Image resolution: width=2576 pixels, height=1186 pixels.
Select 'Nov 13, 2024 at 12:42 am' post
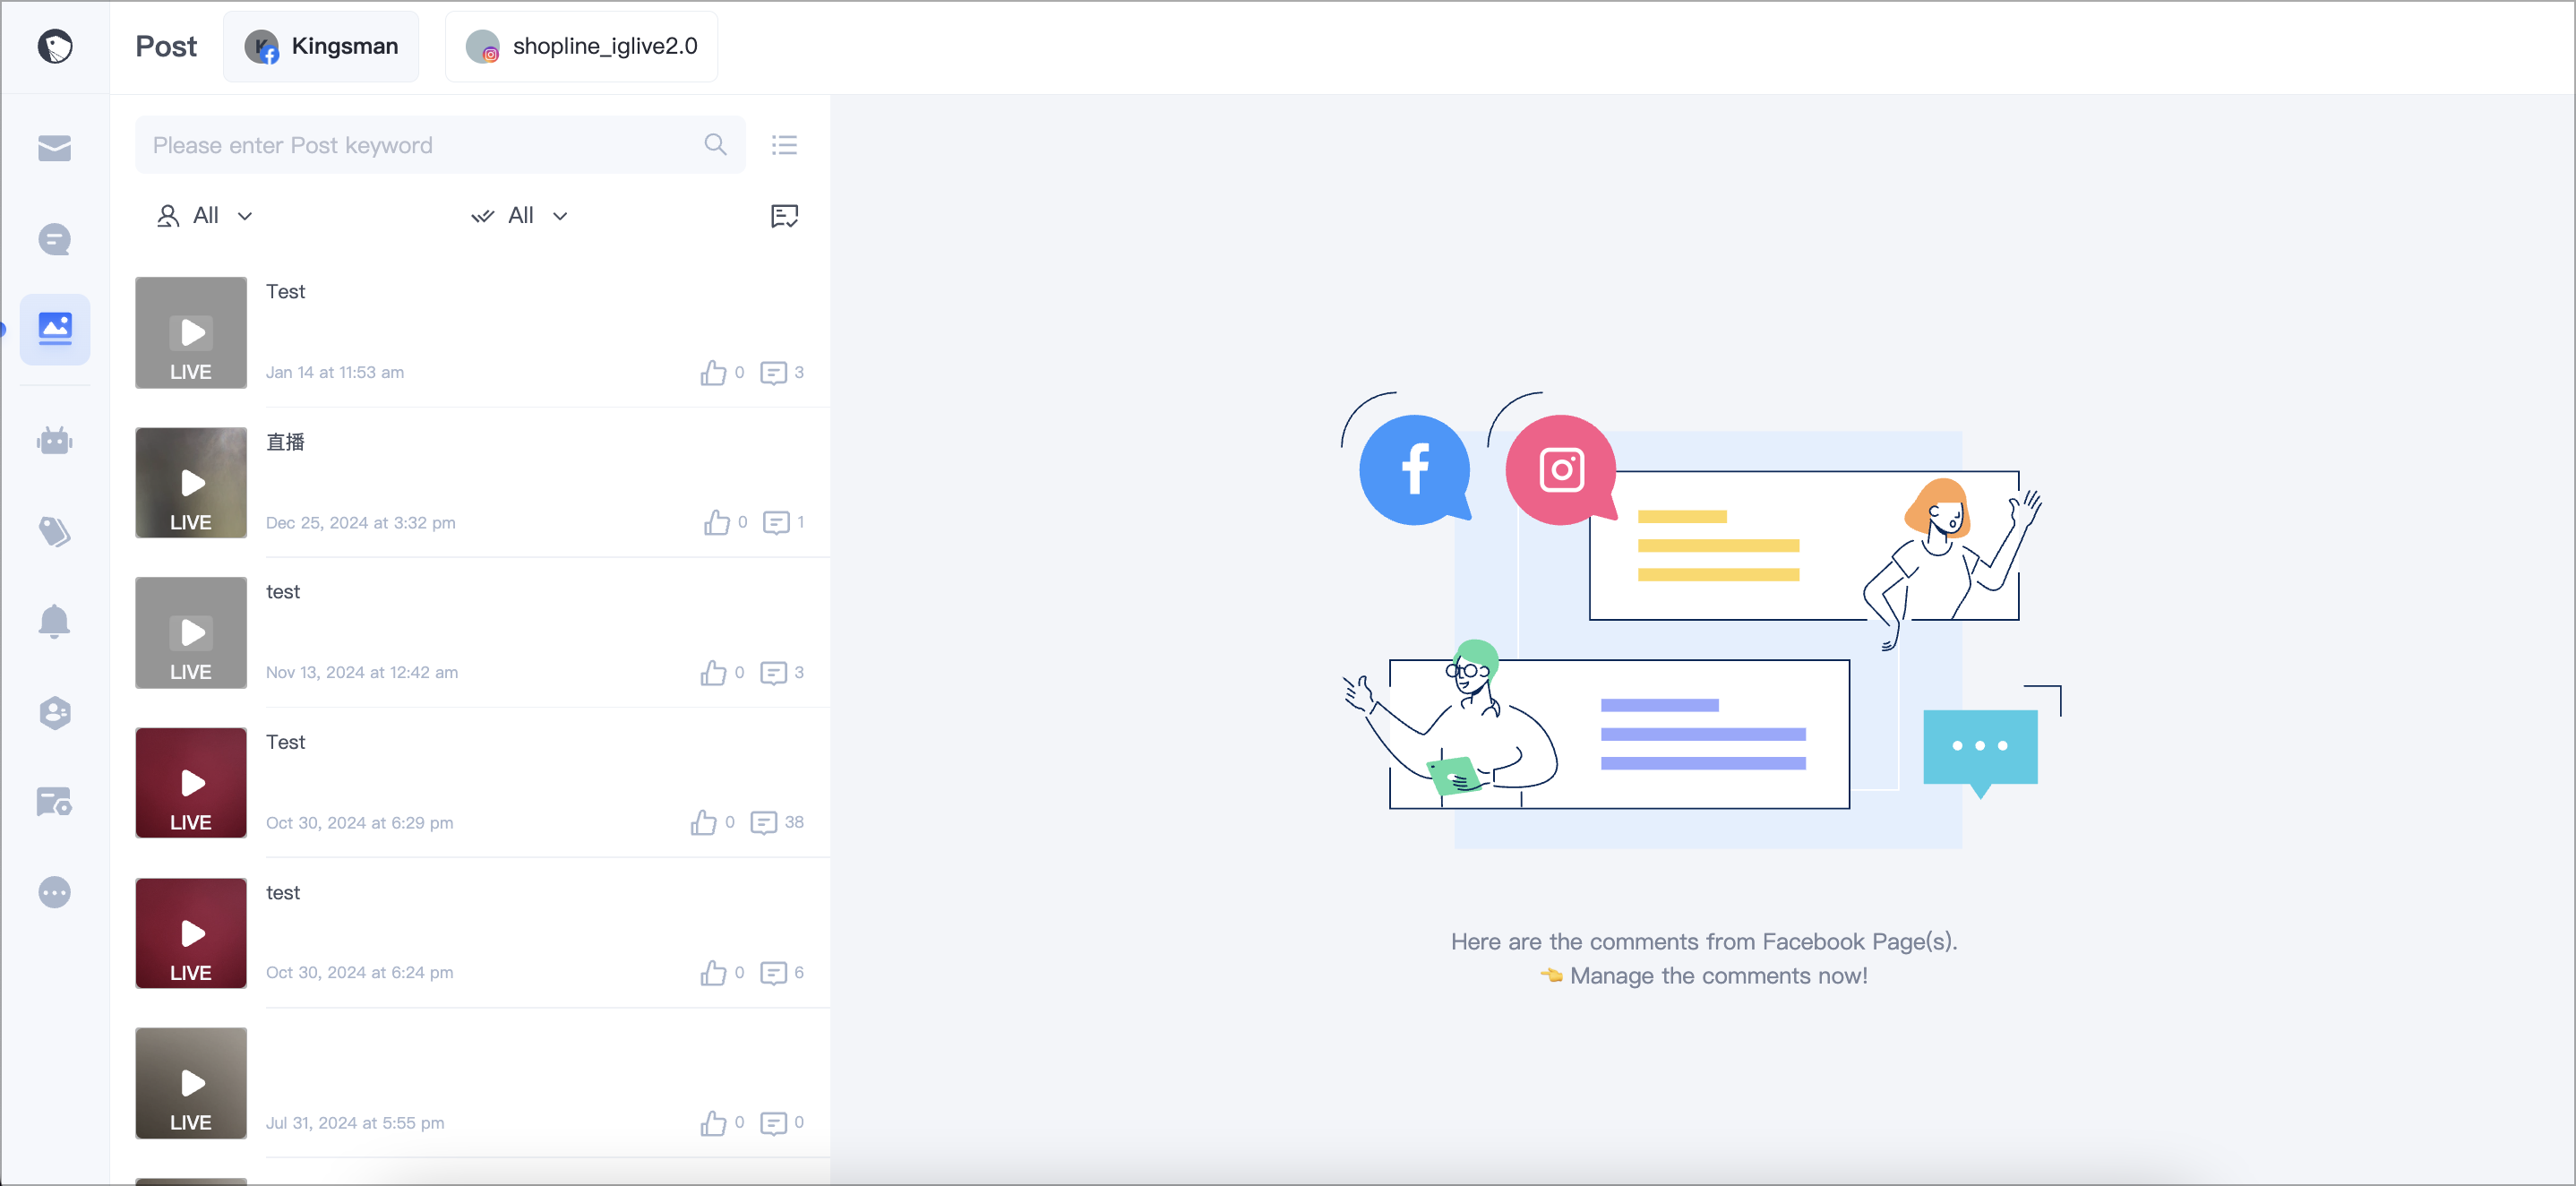click(x=362, y=672)
